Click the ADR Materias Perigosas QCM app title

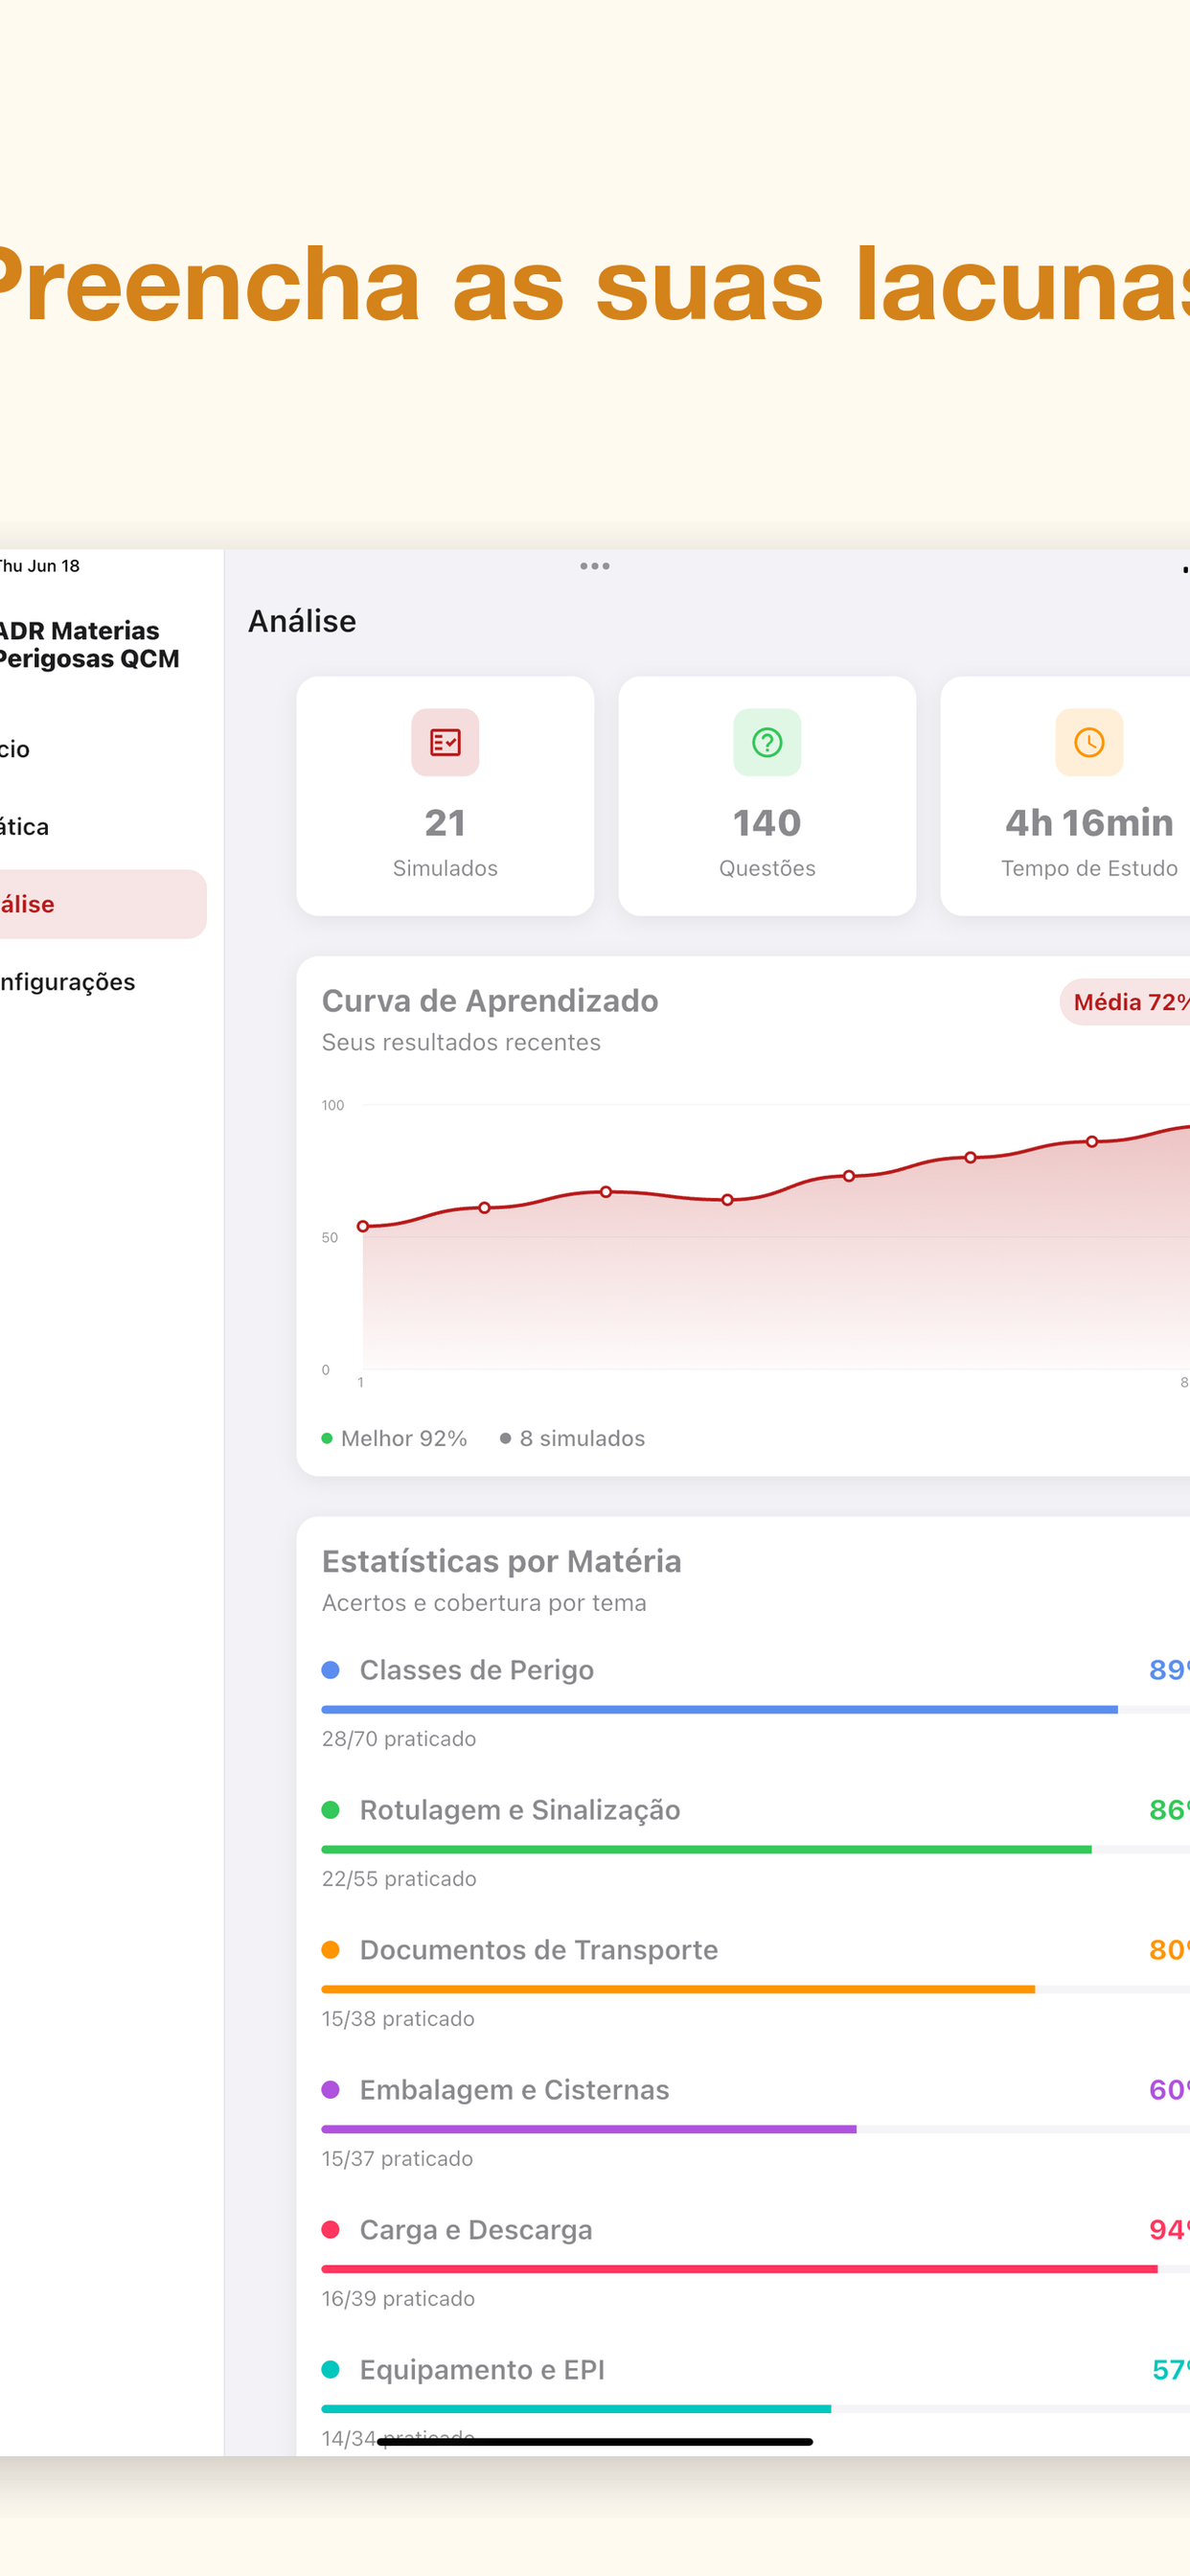[89, 645]
